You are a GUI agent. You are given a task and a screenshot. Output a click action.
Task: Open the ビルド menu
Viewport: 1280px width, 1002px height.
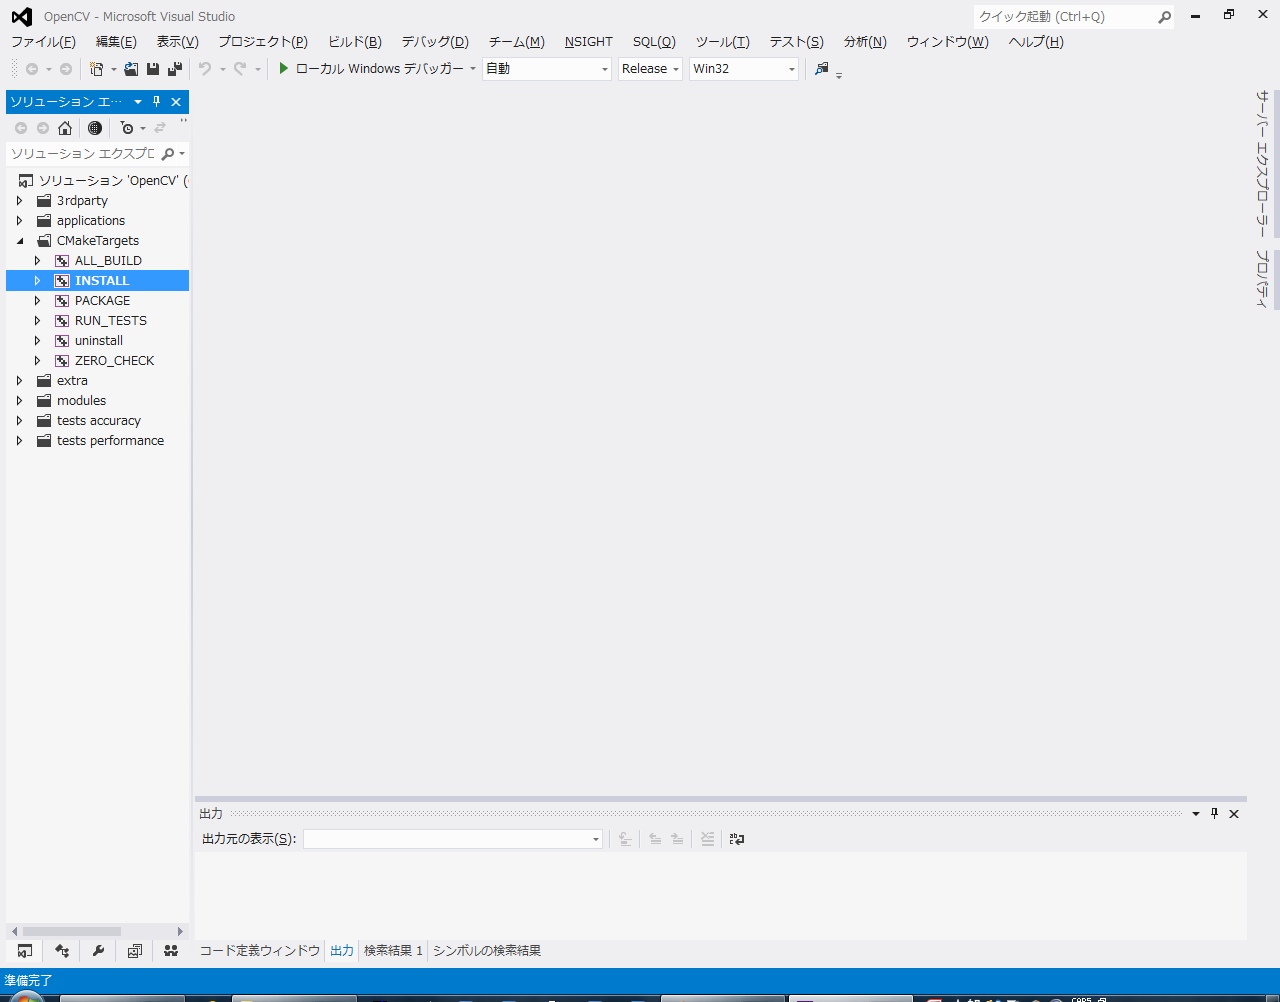click(x=354, y=41)
